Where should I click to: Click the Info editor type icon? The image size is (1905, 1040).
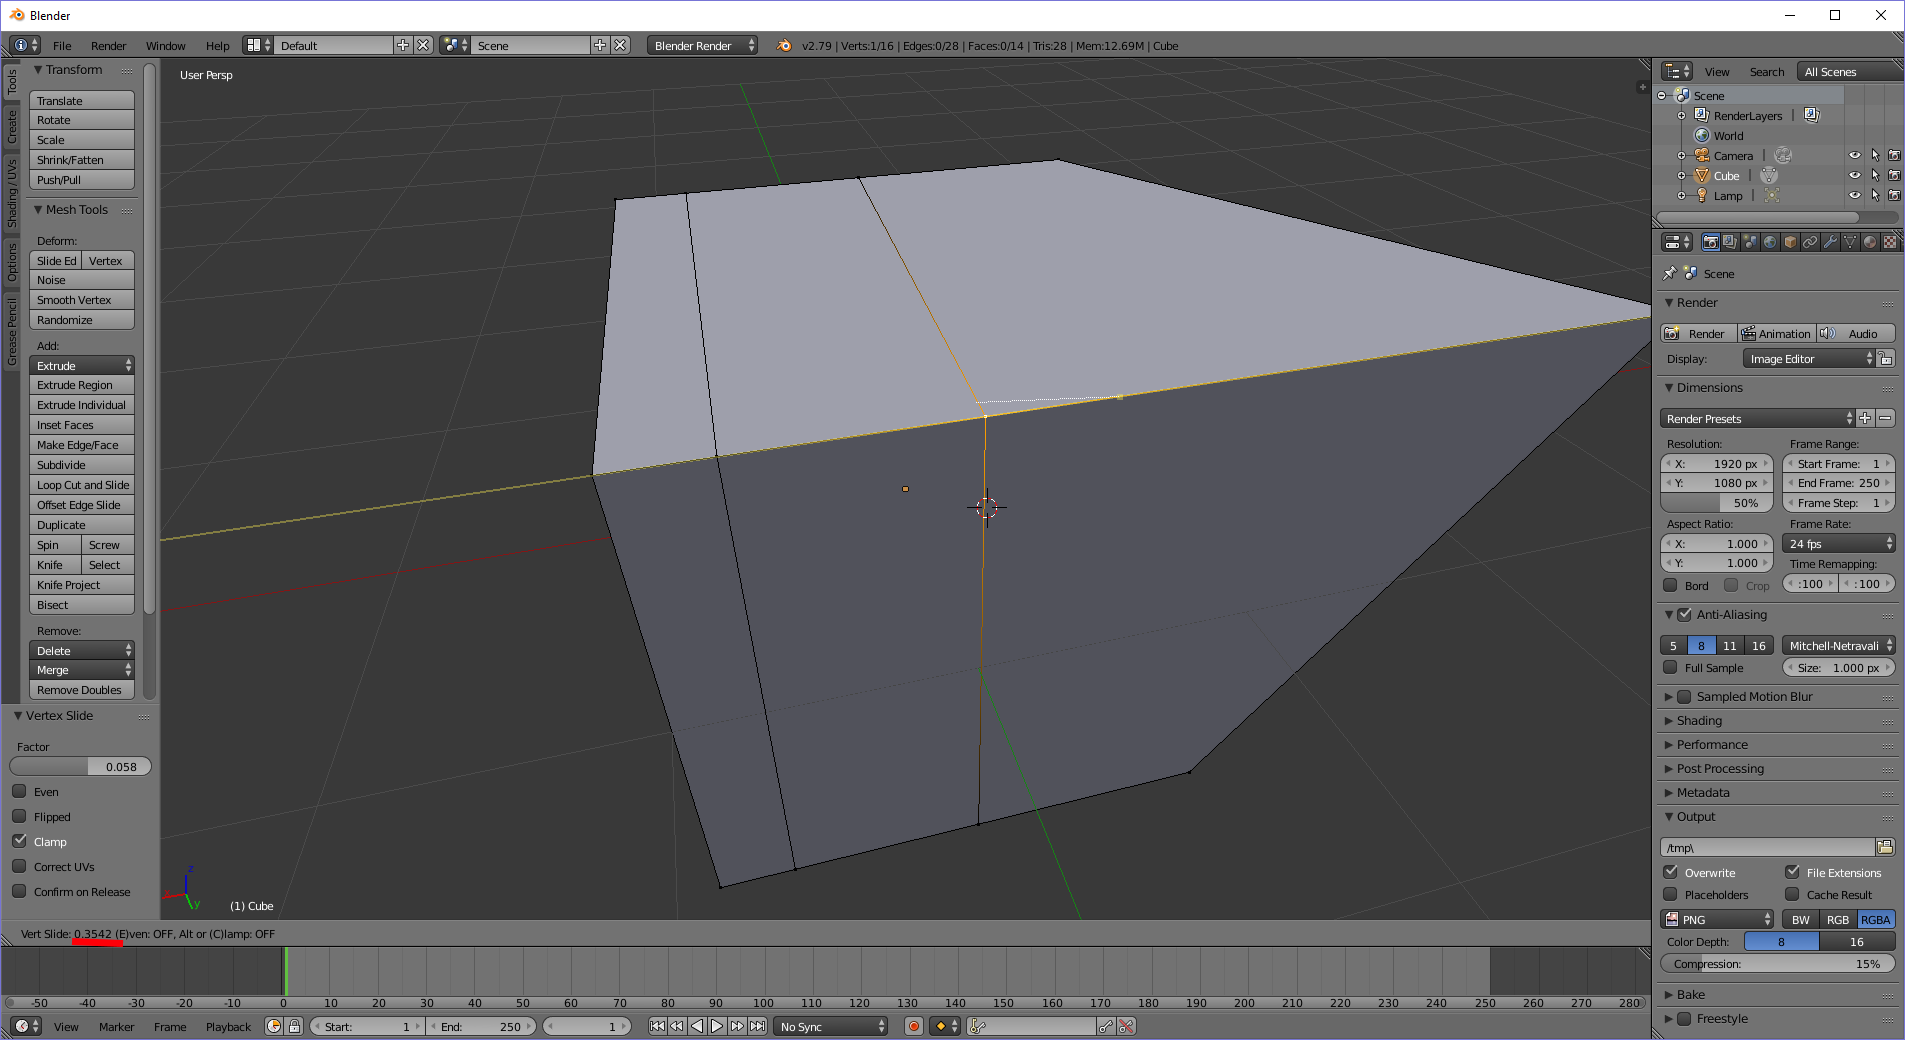(25, 45)
